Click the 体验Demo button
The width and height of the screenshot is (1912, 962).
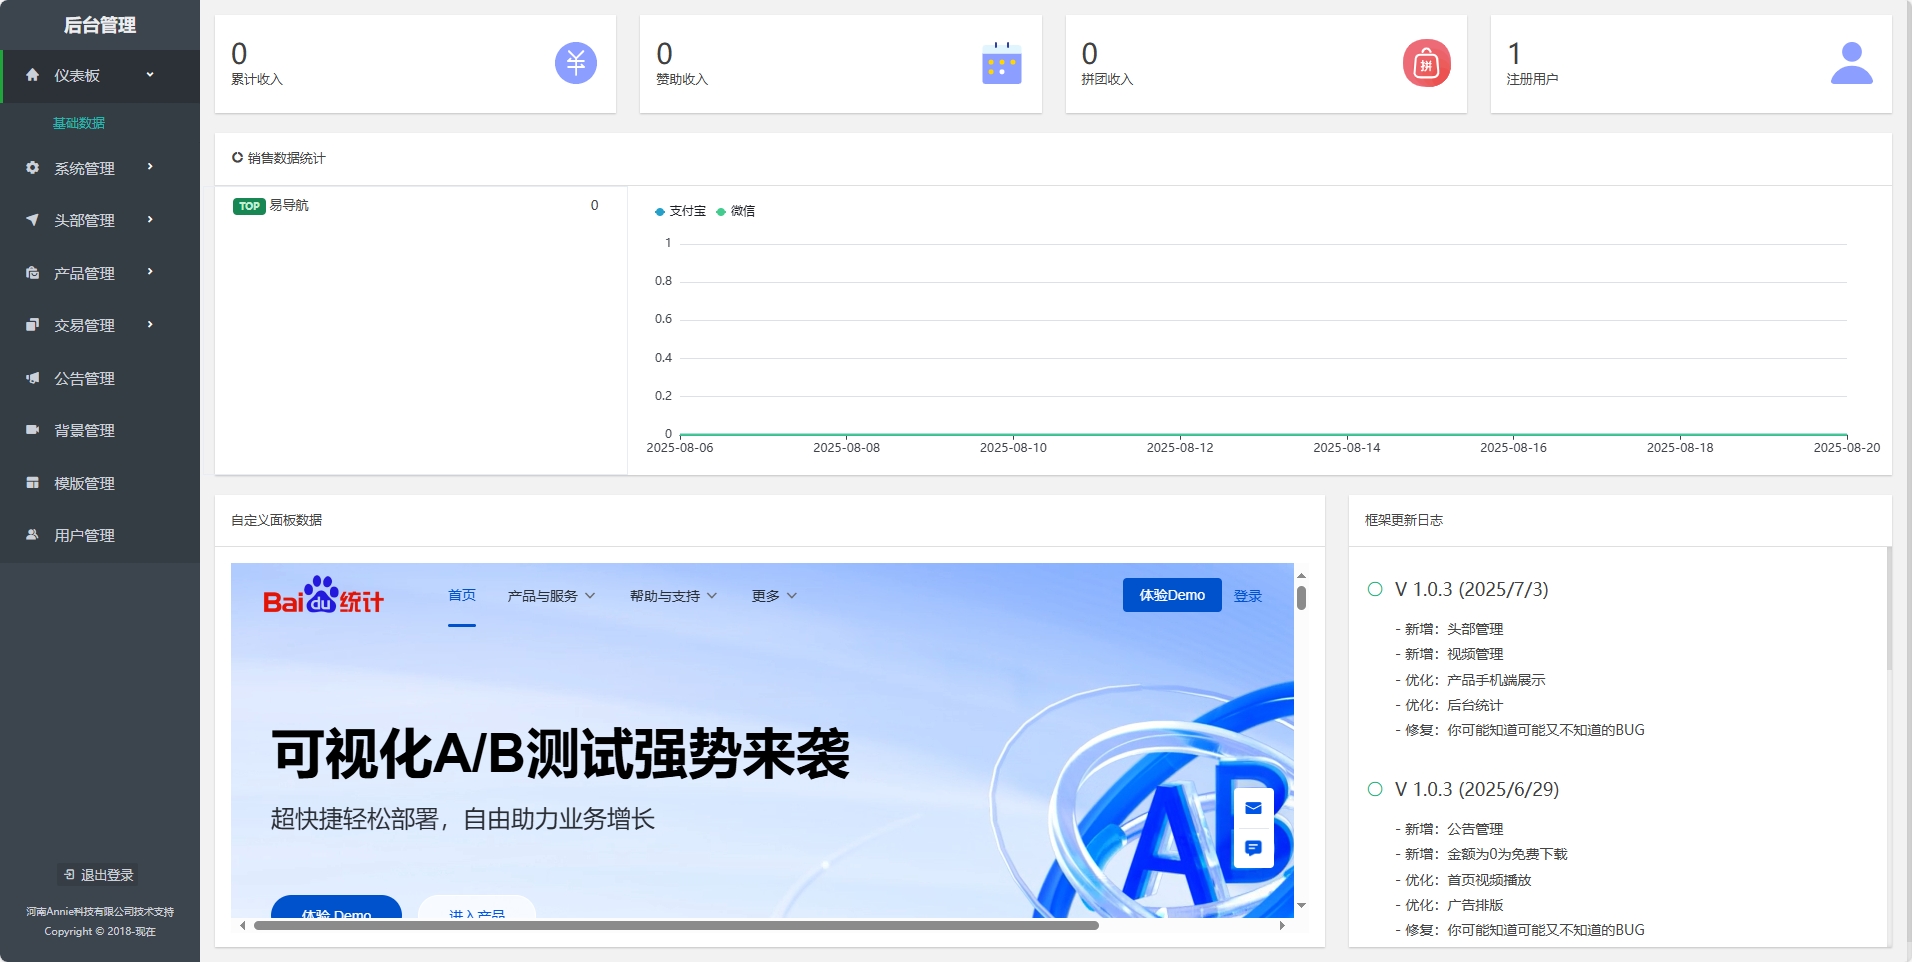click(x=1171, y=595)
